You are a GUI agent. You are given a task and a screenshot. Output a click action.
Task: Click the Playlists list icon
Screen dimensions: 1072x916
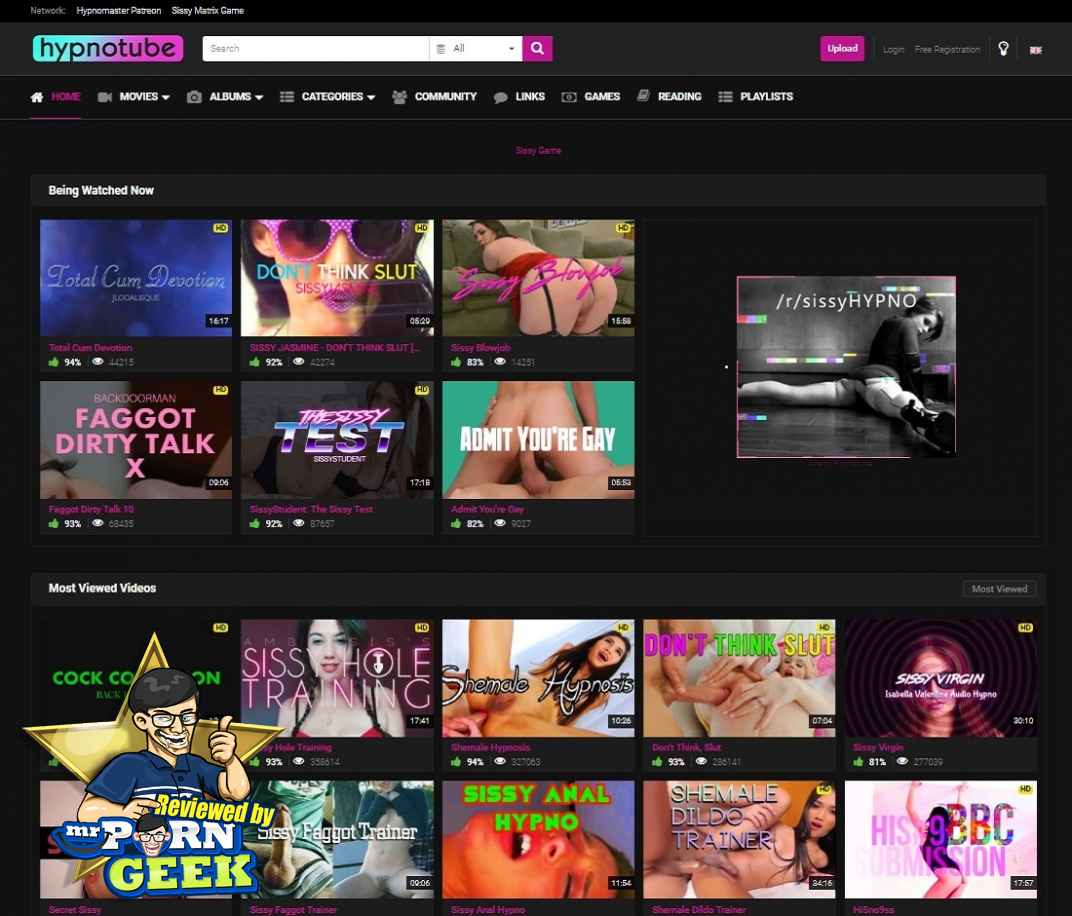coord(725,97)
